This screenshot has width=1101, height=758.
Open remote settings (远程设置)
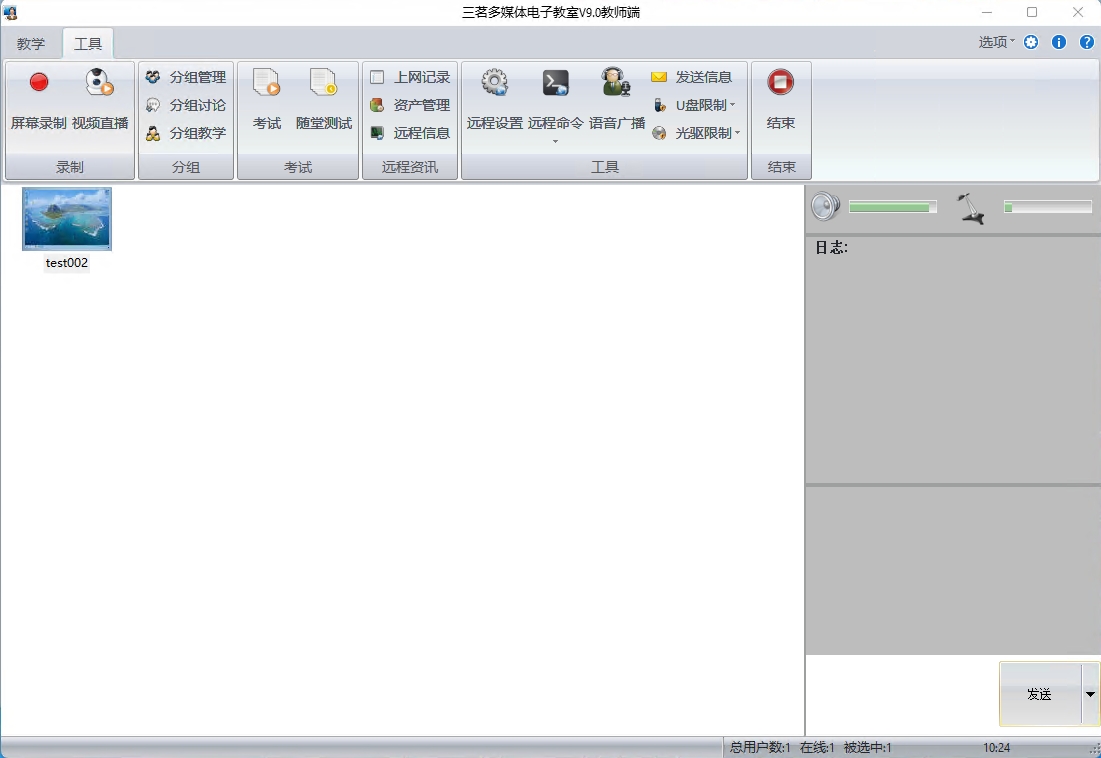click(495, 100)
